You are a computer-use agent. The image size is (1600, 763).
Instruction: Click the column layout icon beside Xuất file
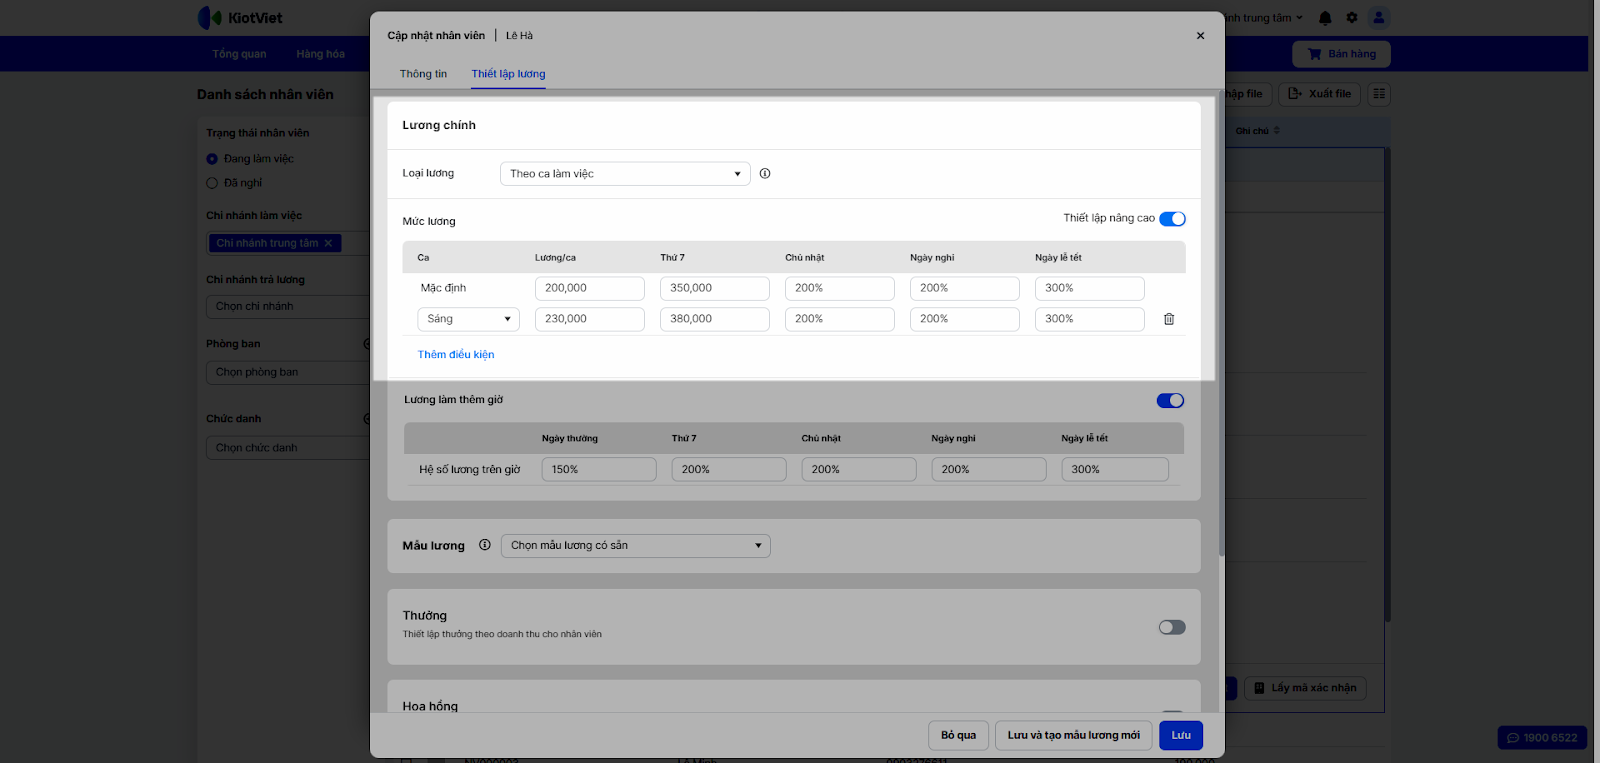(1379, 94)
